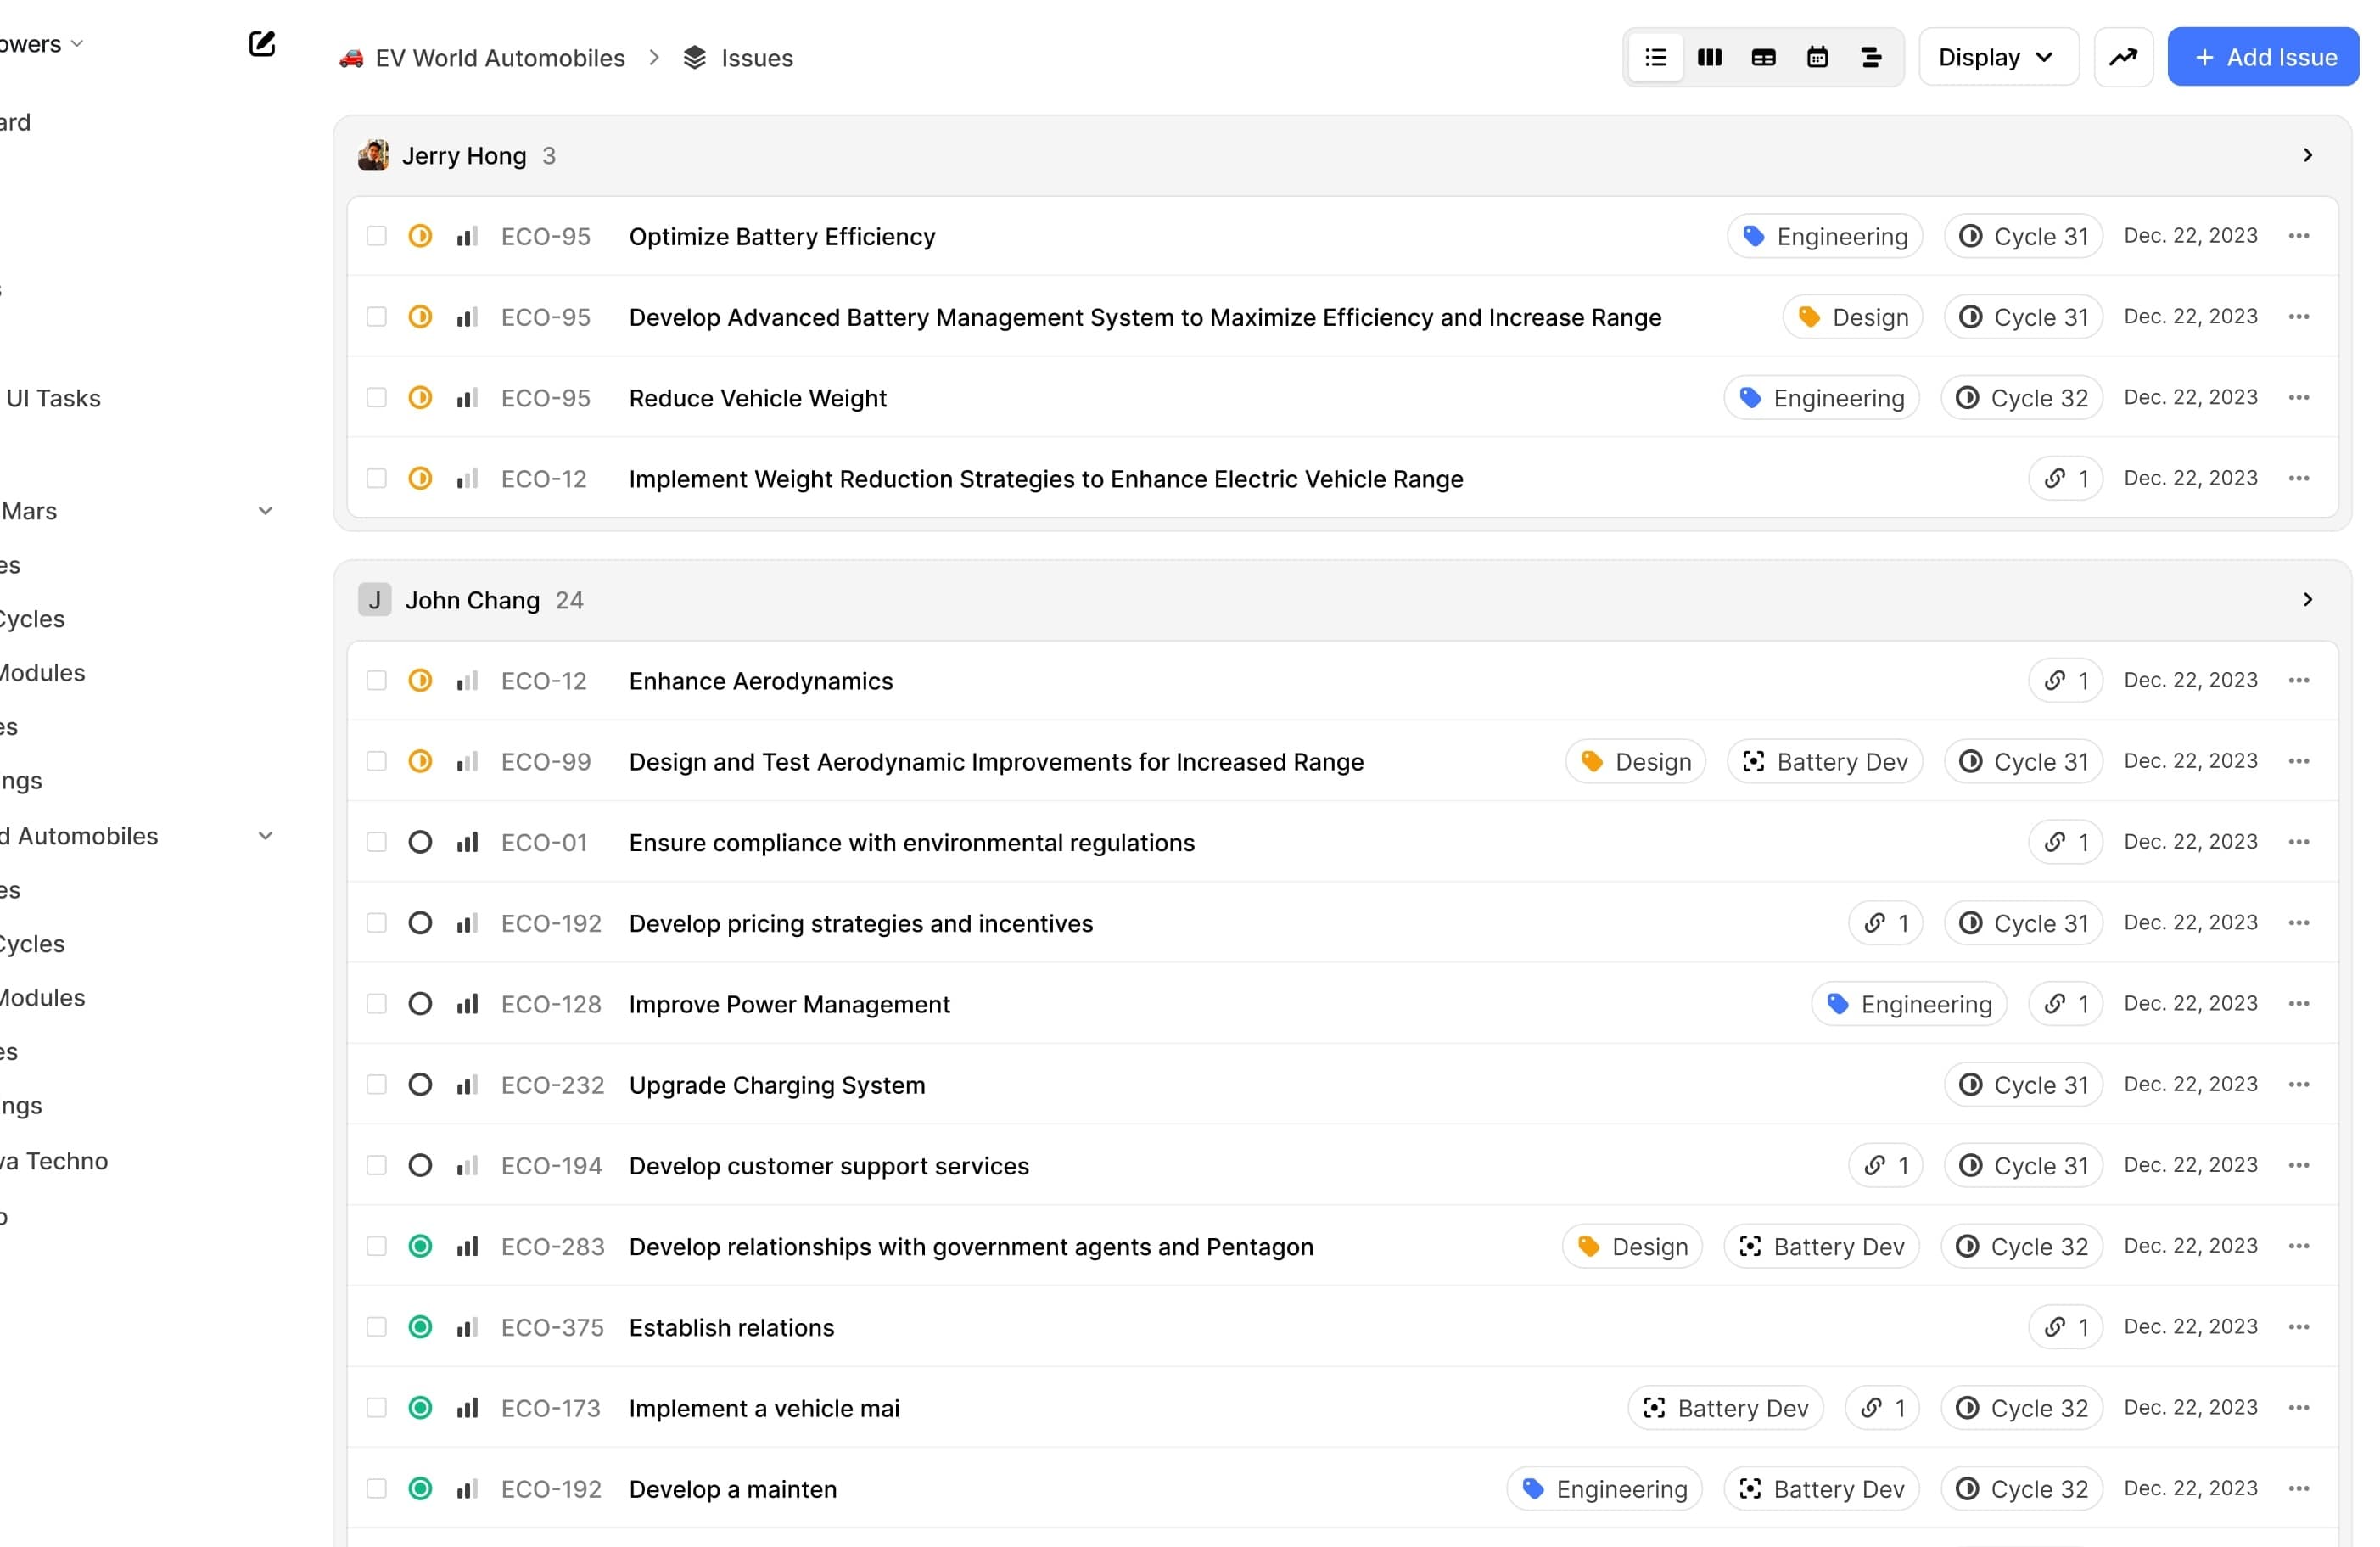Screen dimensions: 2380x1547
Task: Switch to calendar layout icon
Action: pyautogui.click(x=1818, y=58)
